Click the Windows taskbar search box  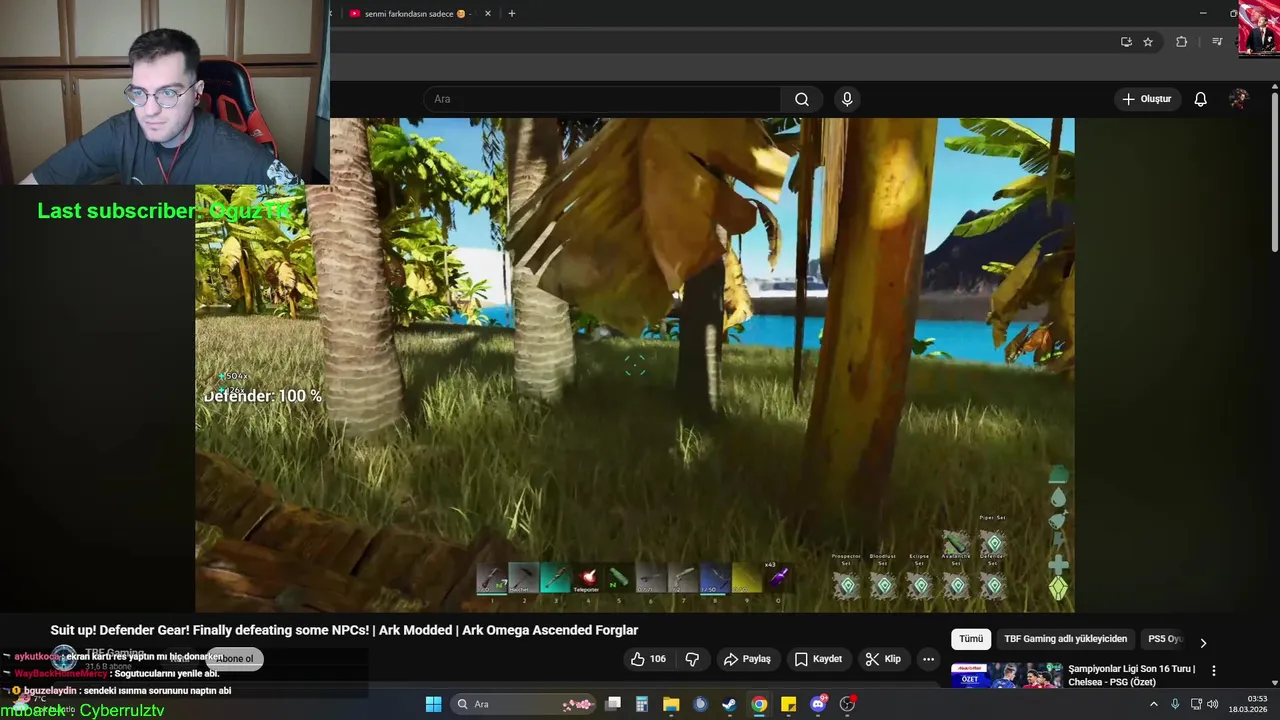point(524,704)
